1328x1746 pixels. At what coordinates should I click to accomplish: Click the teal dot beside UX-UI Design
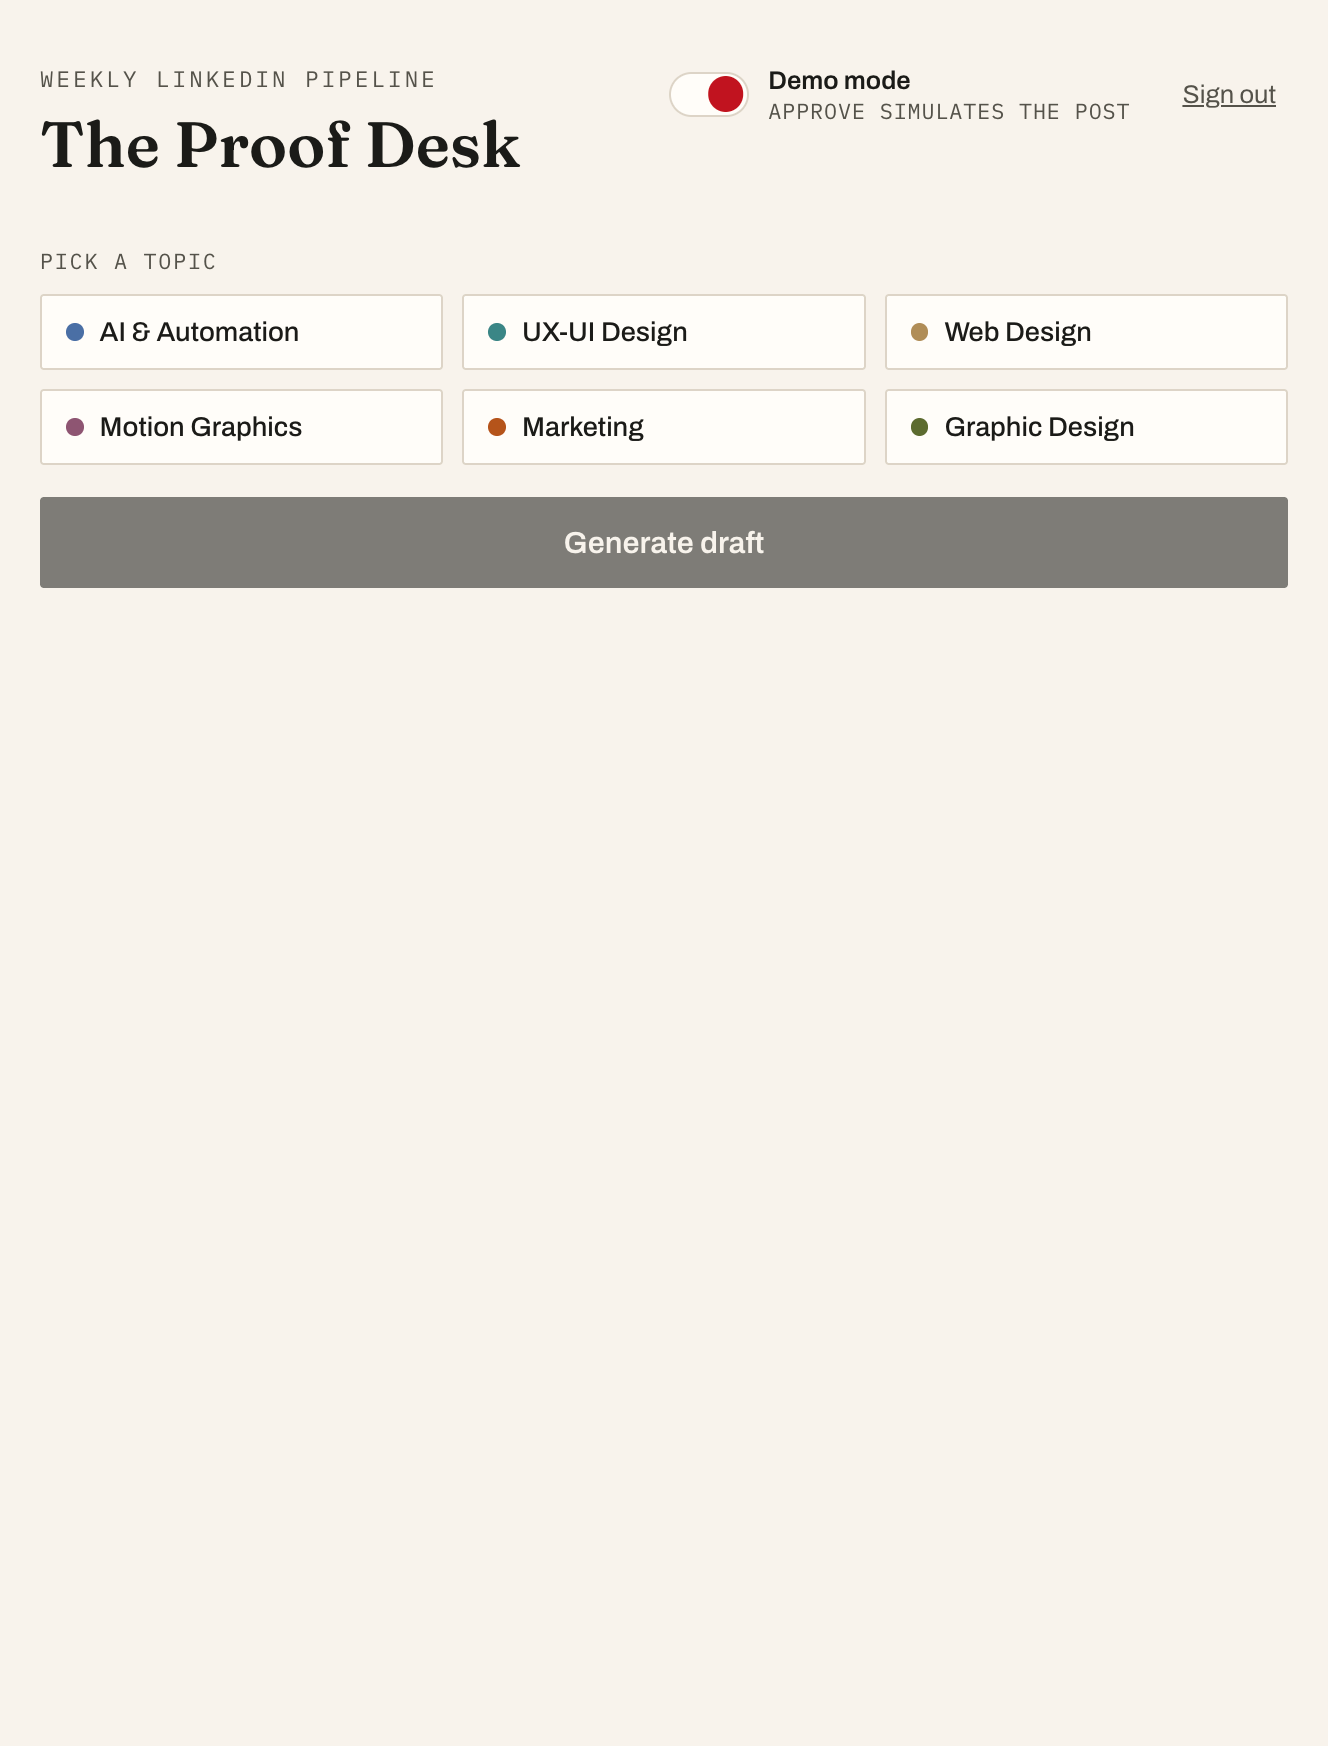point(497,332)
